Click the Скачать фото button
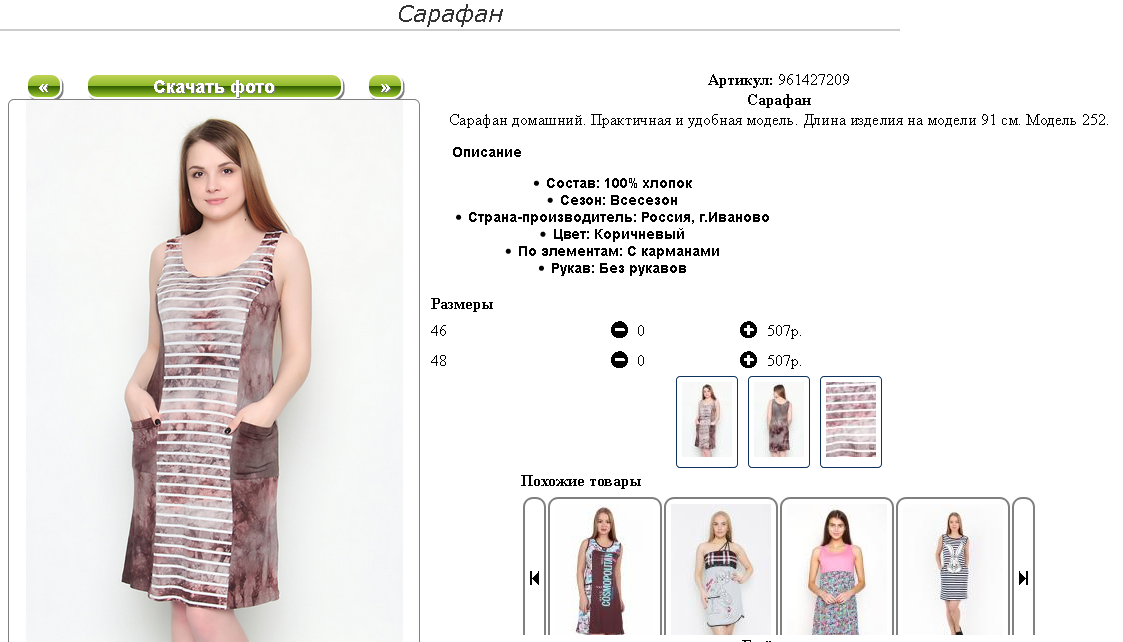This screenshot has width=1123, height=642. [214, 87]
